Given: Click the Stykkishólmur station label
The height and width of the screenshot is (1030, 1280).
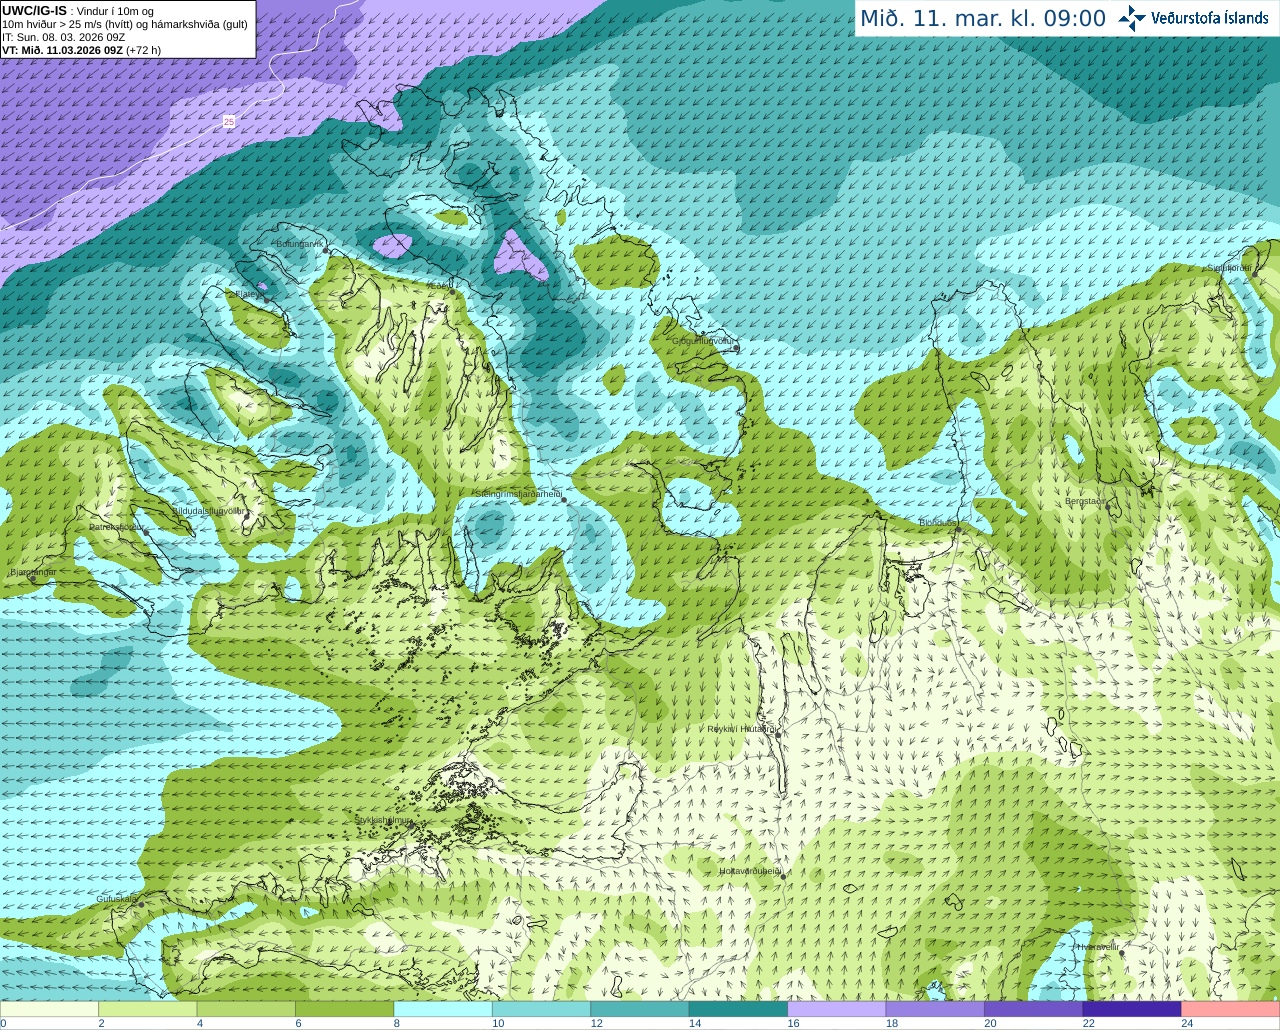Looking at the screenshot, I should tap(382, 820).
